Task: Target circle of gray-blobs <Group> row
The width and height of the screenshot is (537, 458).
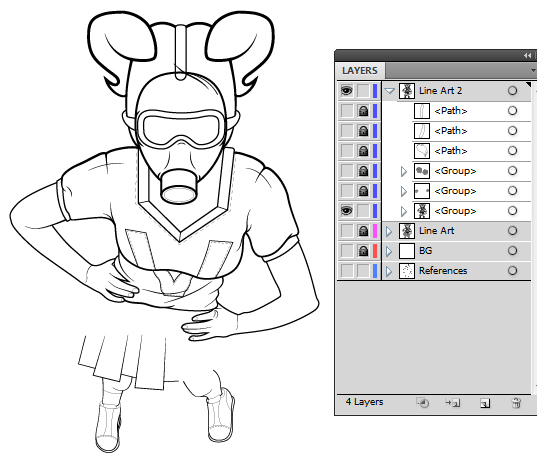Action: 512,171
